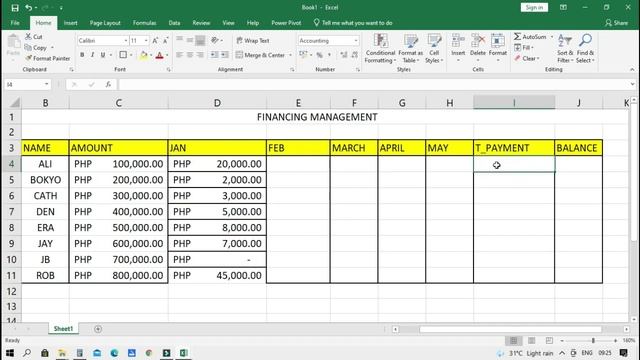
Task: Switch to the Power Pivot tab
Action: (x=286, y=23)
